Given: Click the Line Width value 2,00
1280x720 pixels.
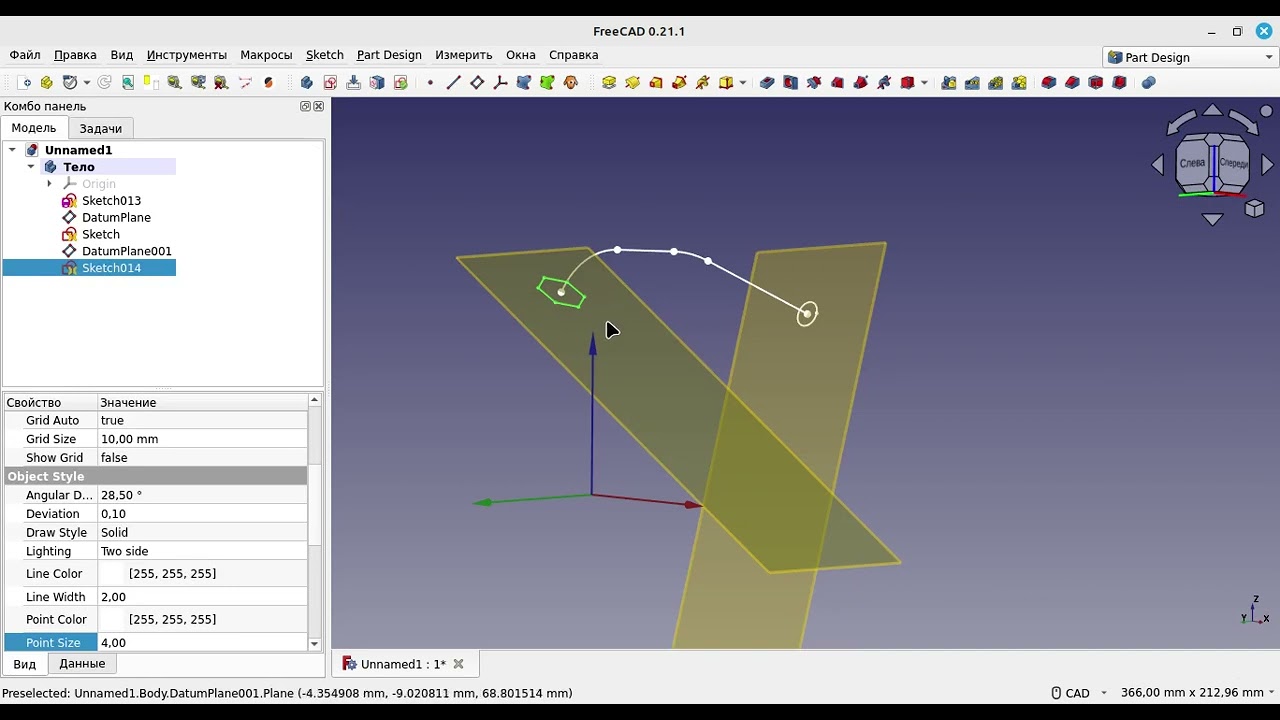Looking at the screenshot, I should [203, 597].
